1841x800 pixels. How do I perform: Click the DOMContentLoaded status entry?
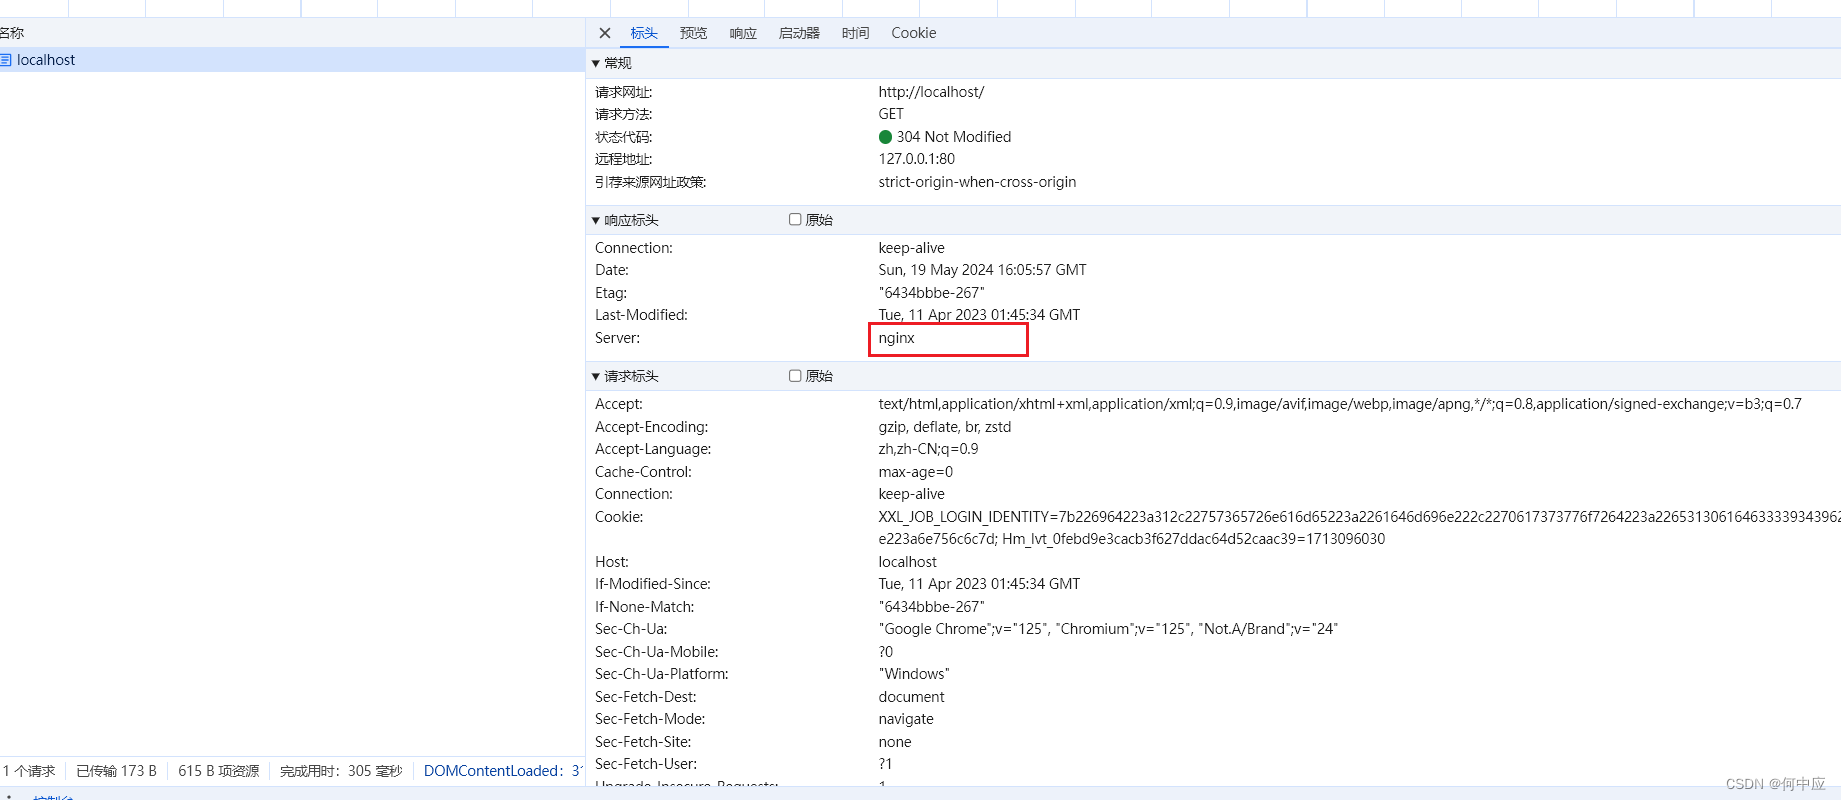(503, 771)
